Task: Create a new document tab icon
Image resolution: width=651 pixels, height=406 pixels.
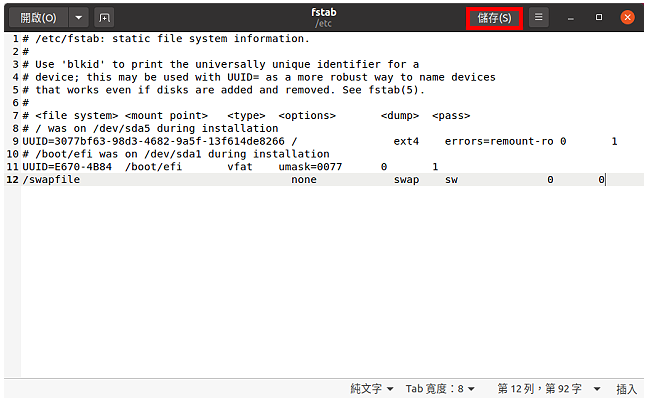Action: pos(104,18)
